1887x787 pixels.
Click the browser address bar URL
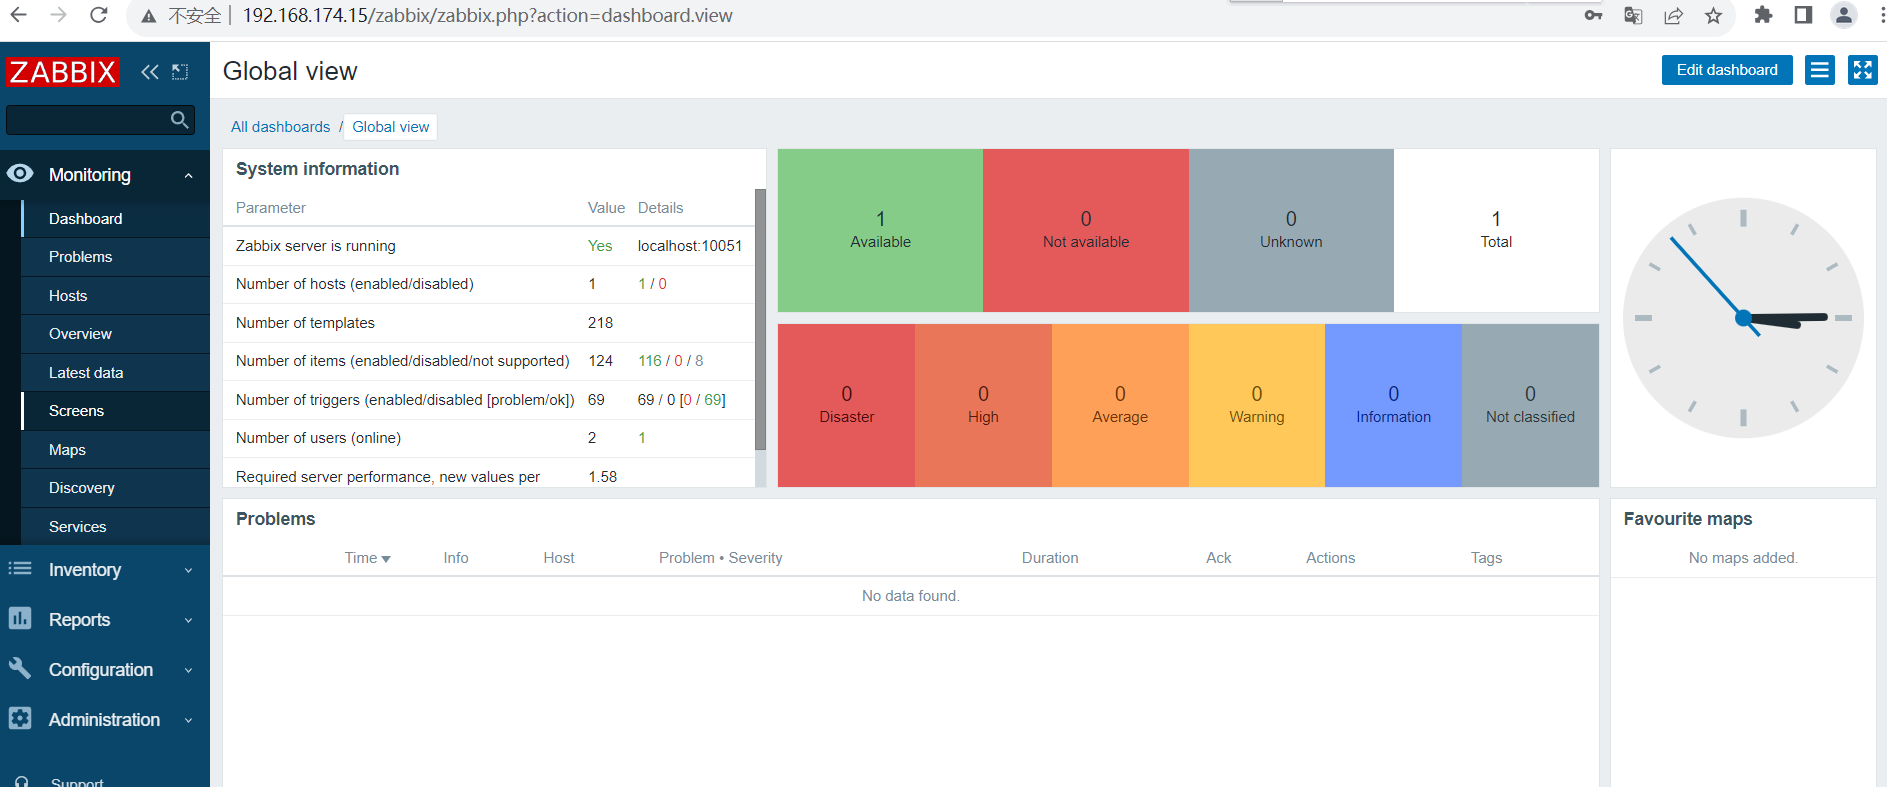[x=487, y=16]
